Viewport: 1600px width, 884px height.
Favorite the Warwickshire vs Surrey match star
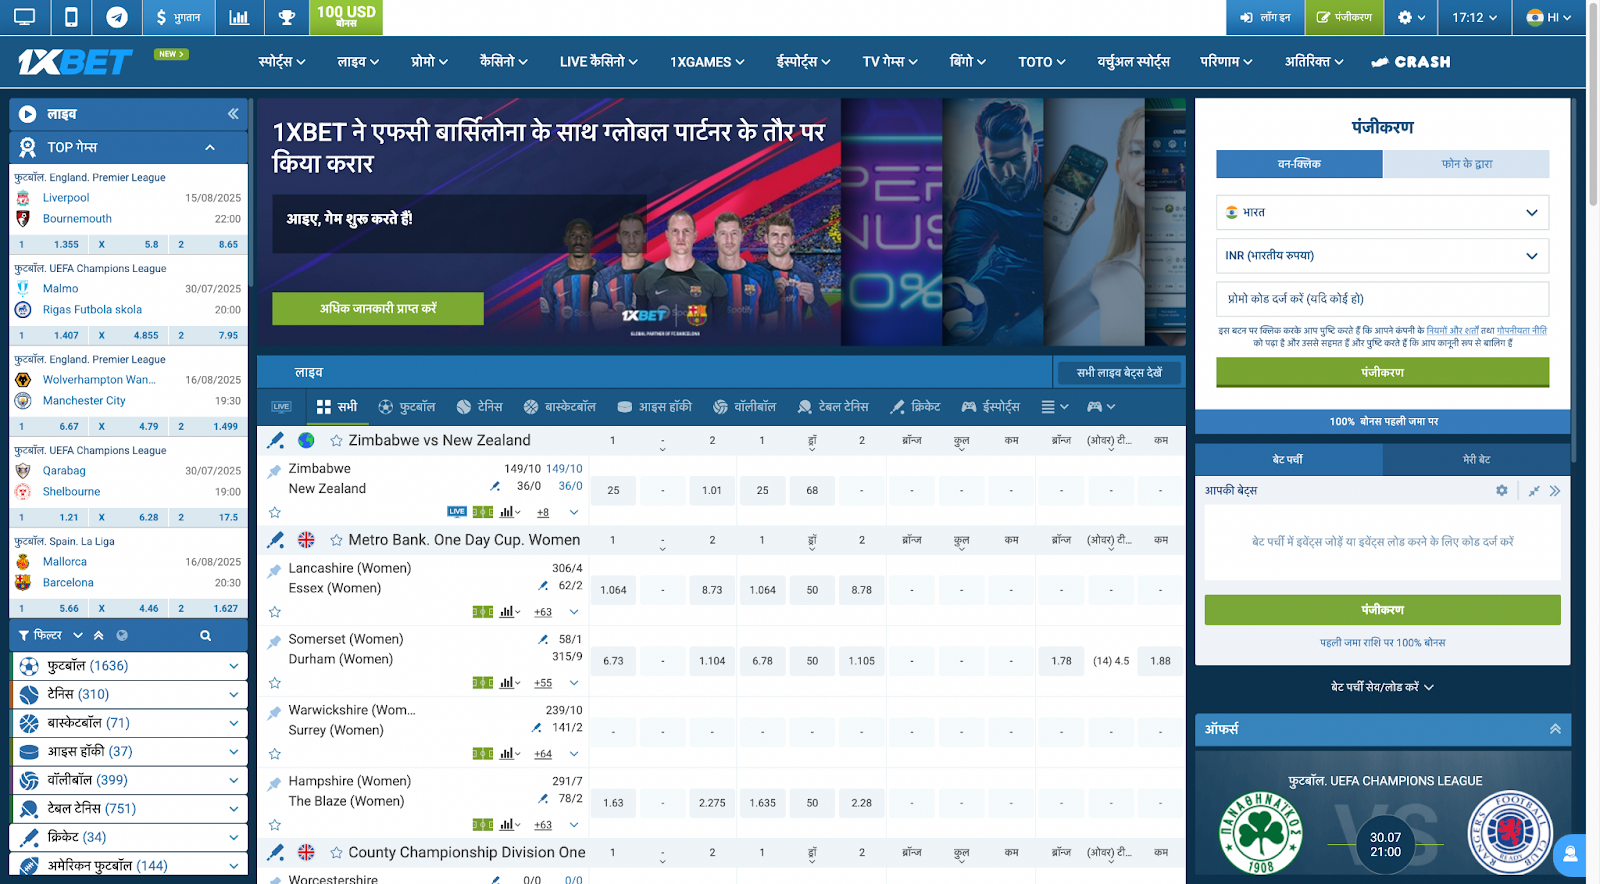tap(275, 754)
